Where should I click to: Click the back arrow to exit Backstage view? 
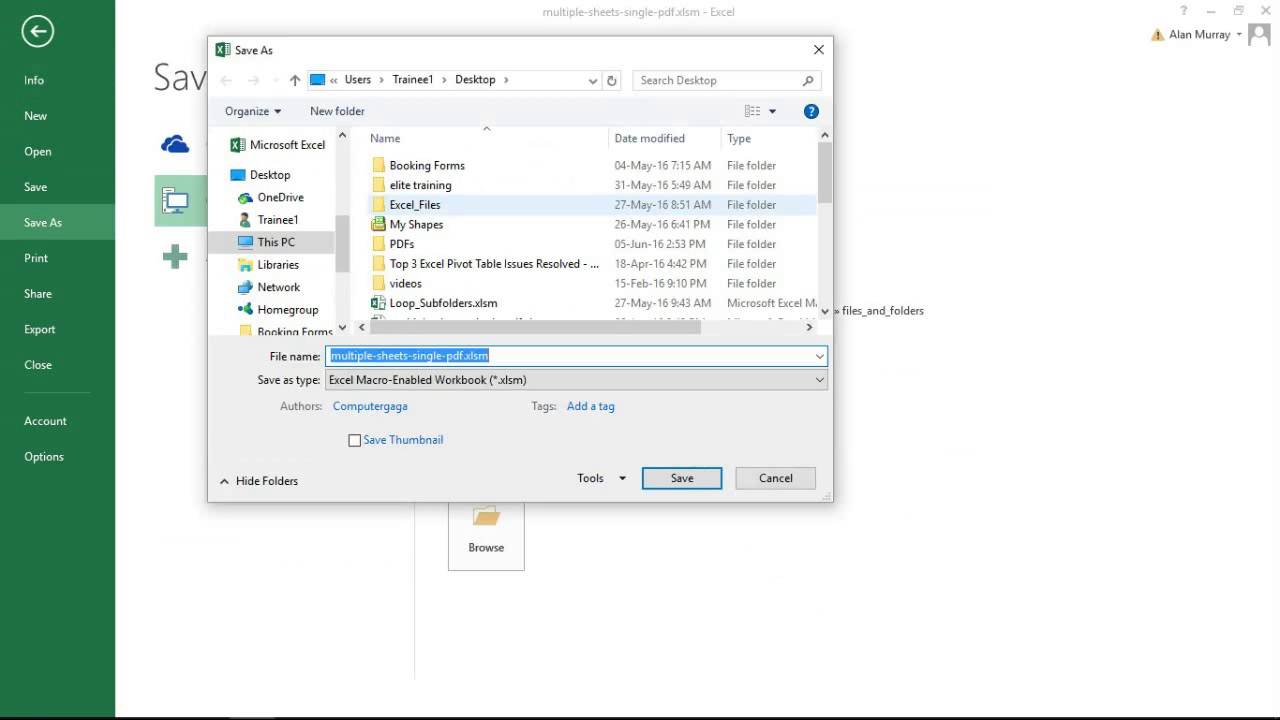click(37, 31)
